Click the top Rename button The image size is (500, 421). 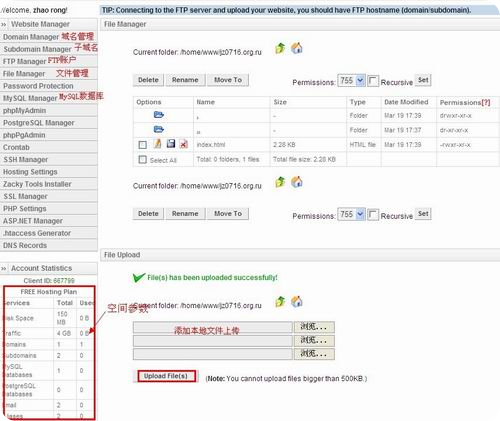185,80
